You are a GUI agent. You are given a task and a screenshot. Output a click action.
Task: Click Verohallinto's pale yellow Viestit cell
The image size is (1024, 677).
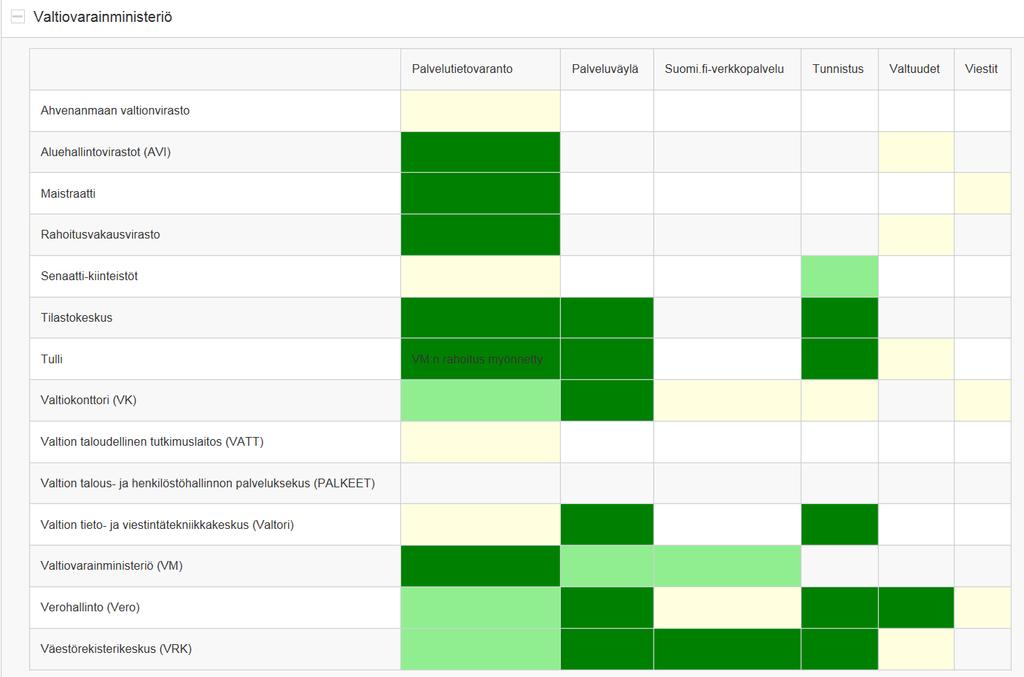(x=983, y=607)
